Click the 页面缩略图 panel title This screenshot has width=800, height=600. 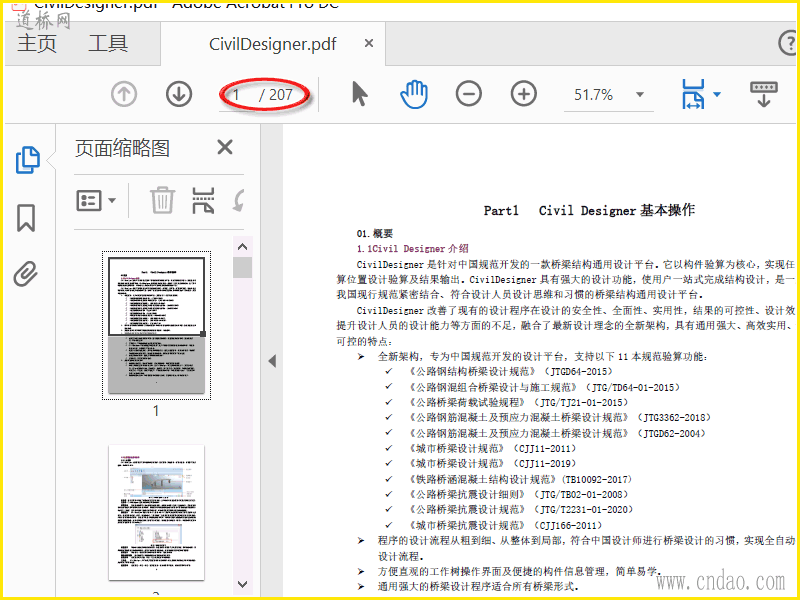coord(122,148)
